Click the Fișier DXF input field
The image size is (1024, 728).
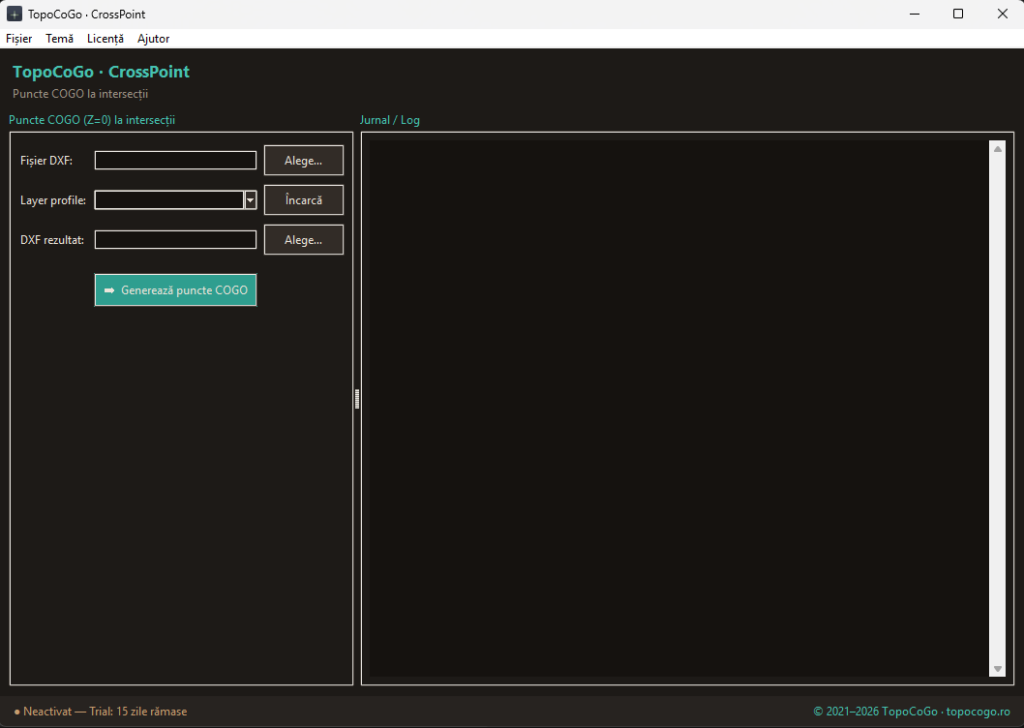pos(176,161)
